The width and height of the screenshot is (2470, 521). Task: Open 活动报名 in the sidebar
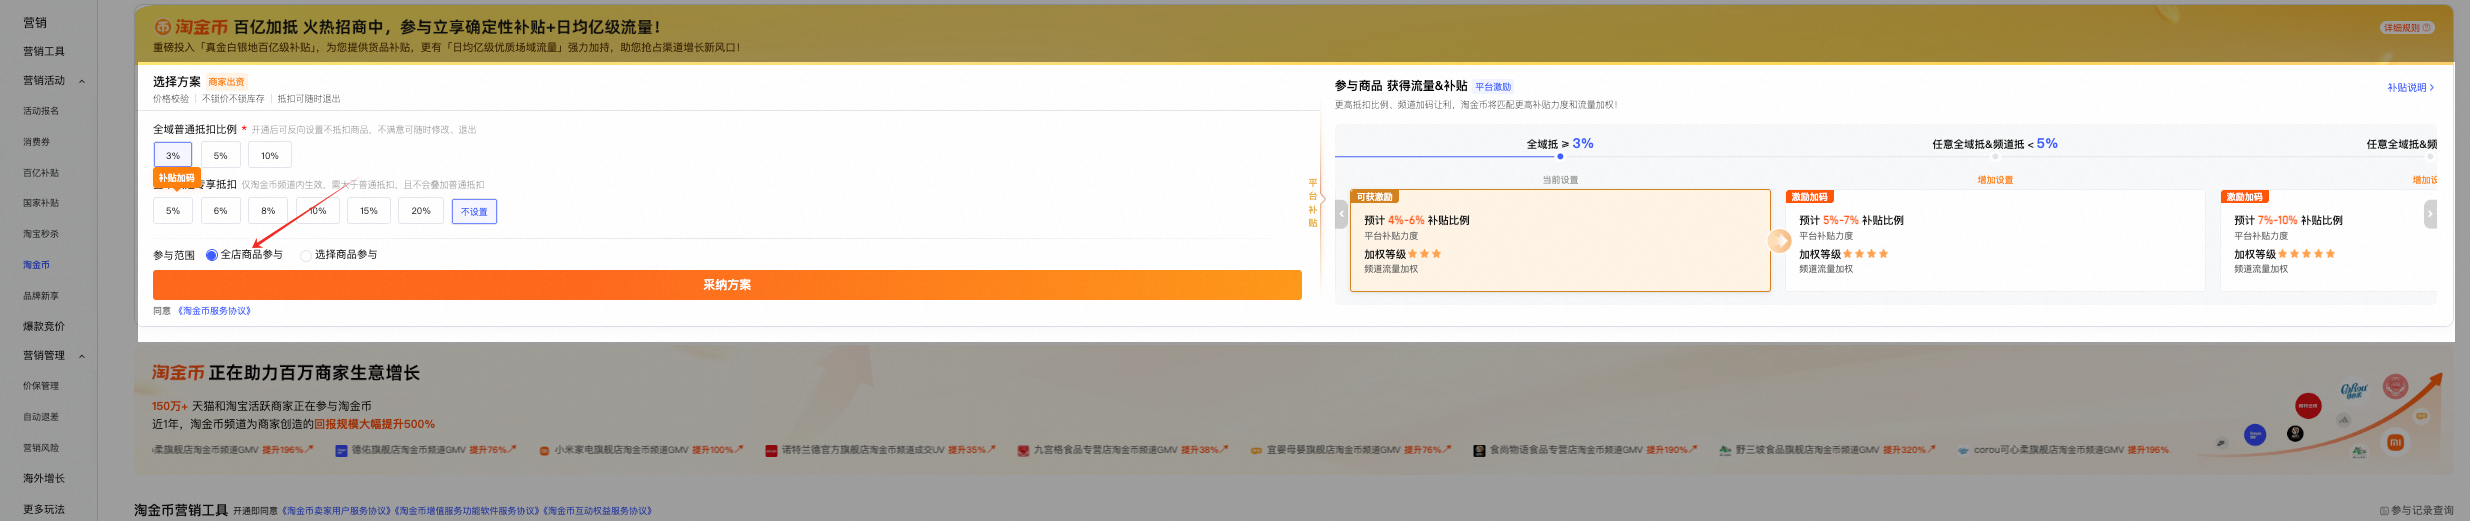pyautogui.click(x=41, y=111)
